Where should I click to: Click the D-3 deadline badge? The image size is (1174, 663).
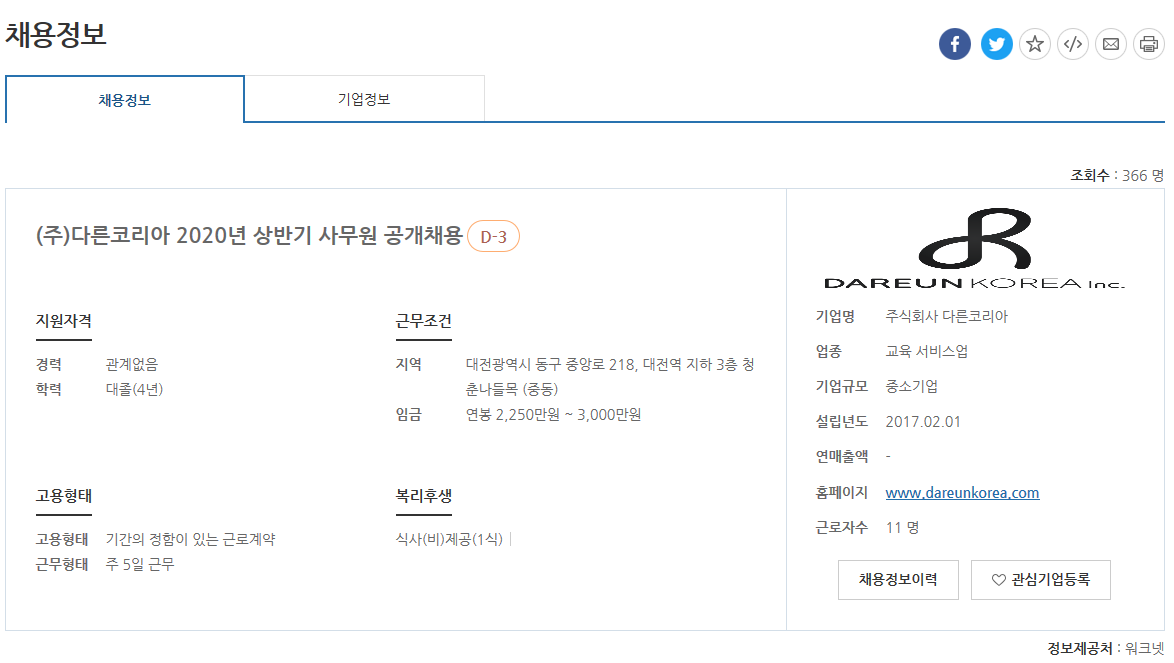[493, 236]
